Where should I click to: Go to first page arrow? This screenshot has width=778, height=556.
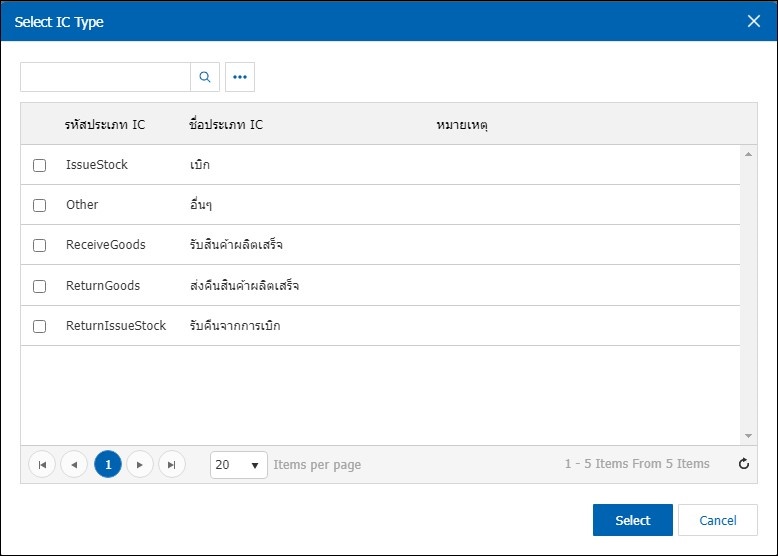(x=42, y=465)
